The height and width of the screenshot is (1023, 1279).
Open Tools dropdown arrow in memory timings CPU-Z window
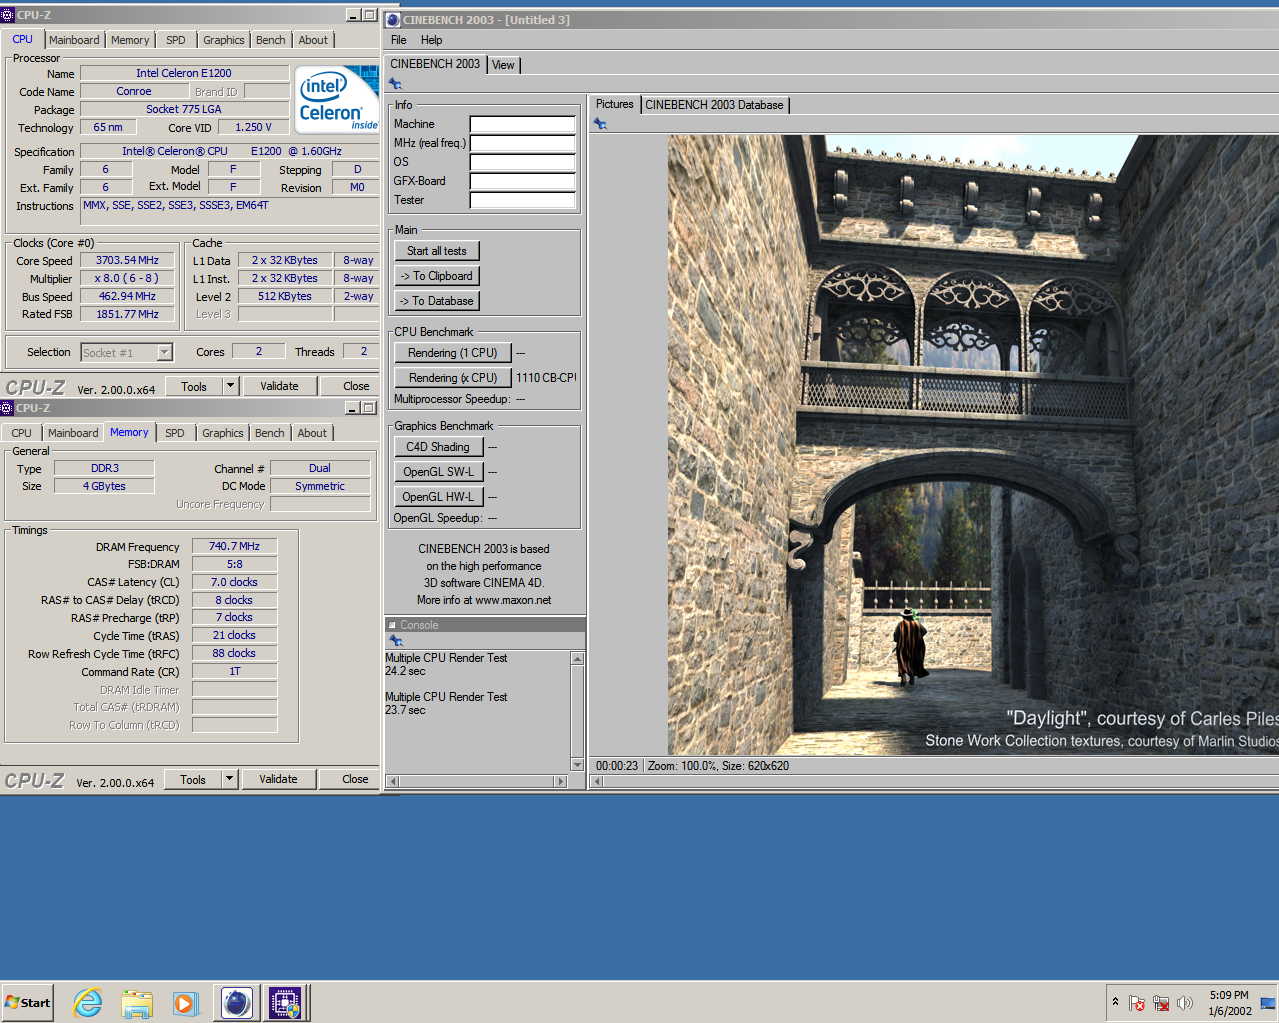pos(229,779)
